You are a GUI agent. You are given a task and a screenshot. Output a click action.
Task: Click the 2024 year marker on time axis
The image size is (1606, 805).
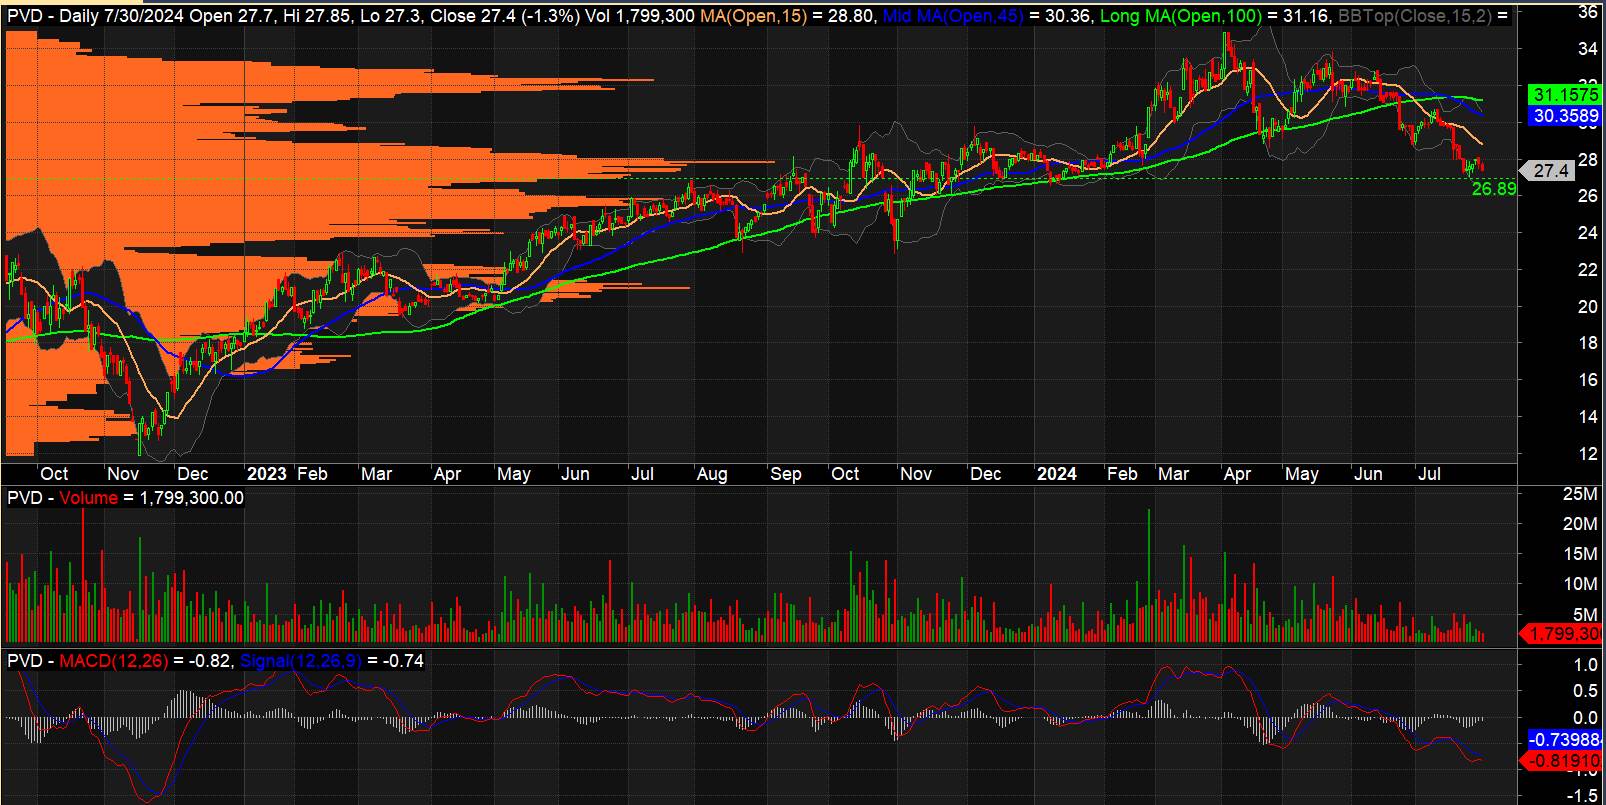point(1056,474)
